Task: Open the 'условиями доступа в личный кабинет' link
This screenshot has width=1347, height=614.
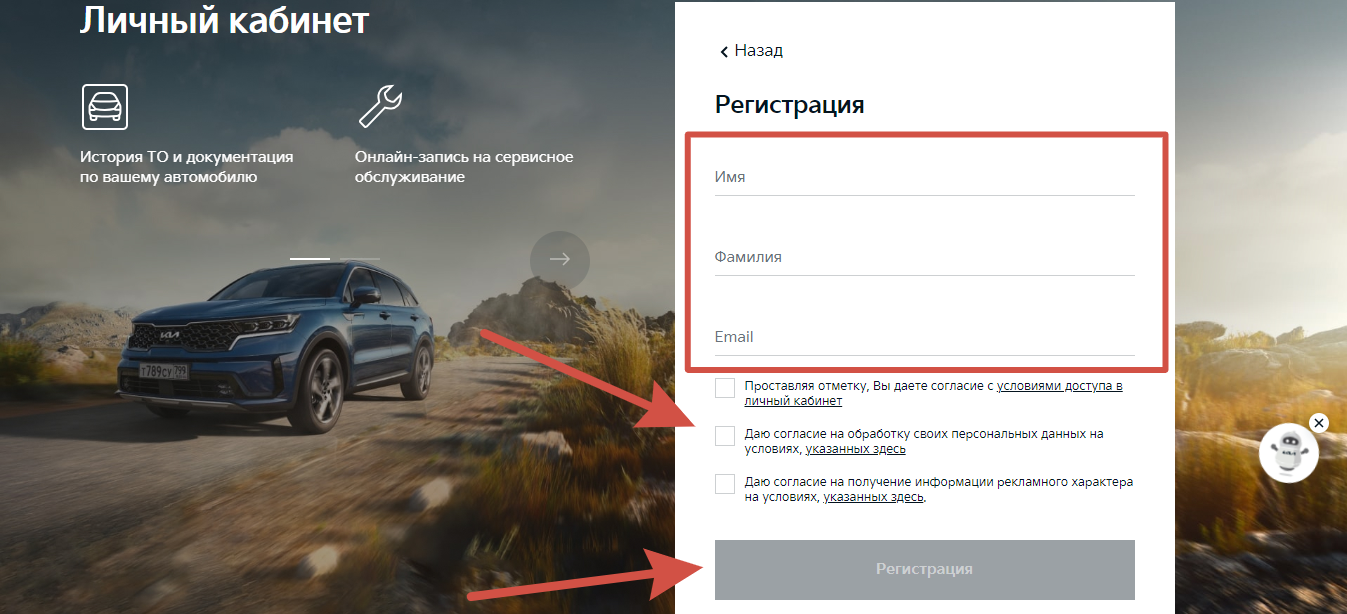Action: click(933, 393)
